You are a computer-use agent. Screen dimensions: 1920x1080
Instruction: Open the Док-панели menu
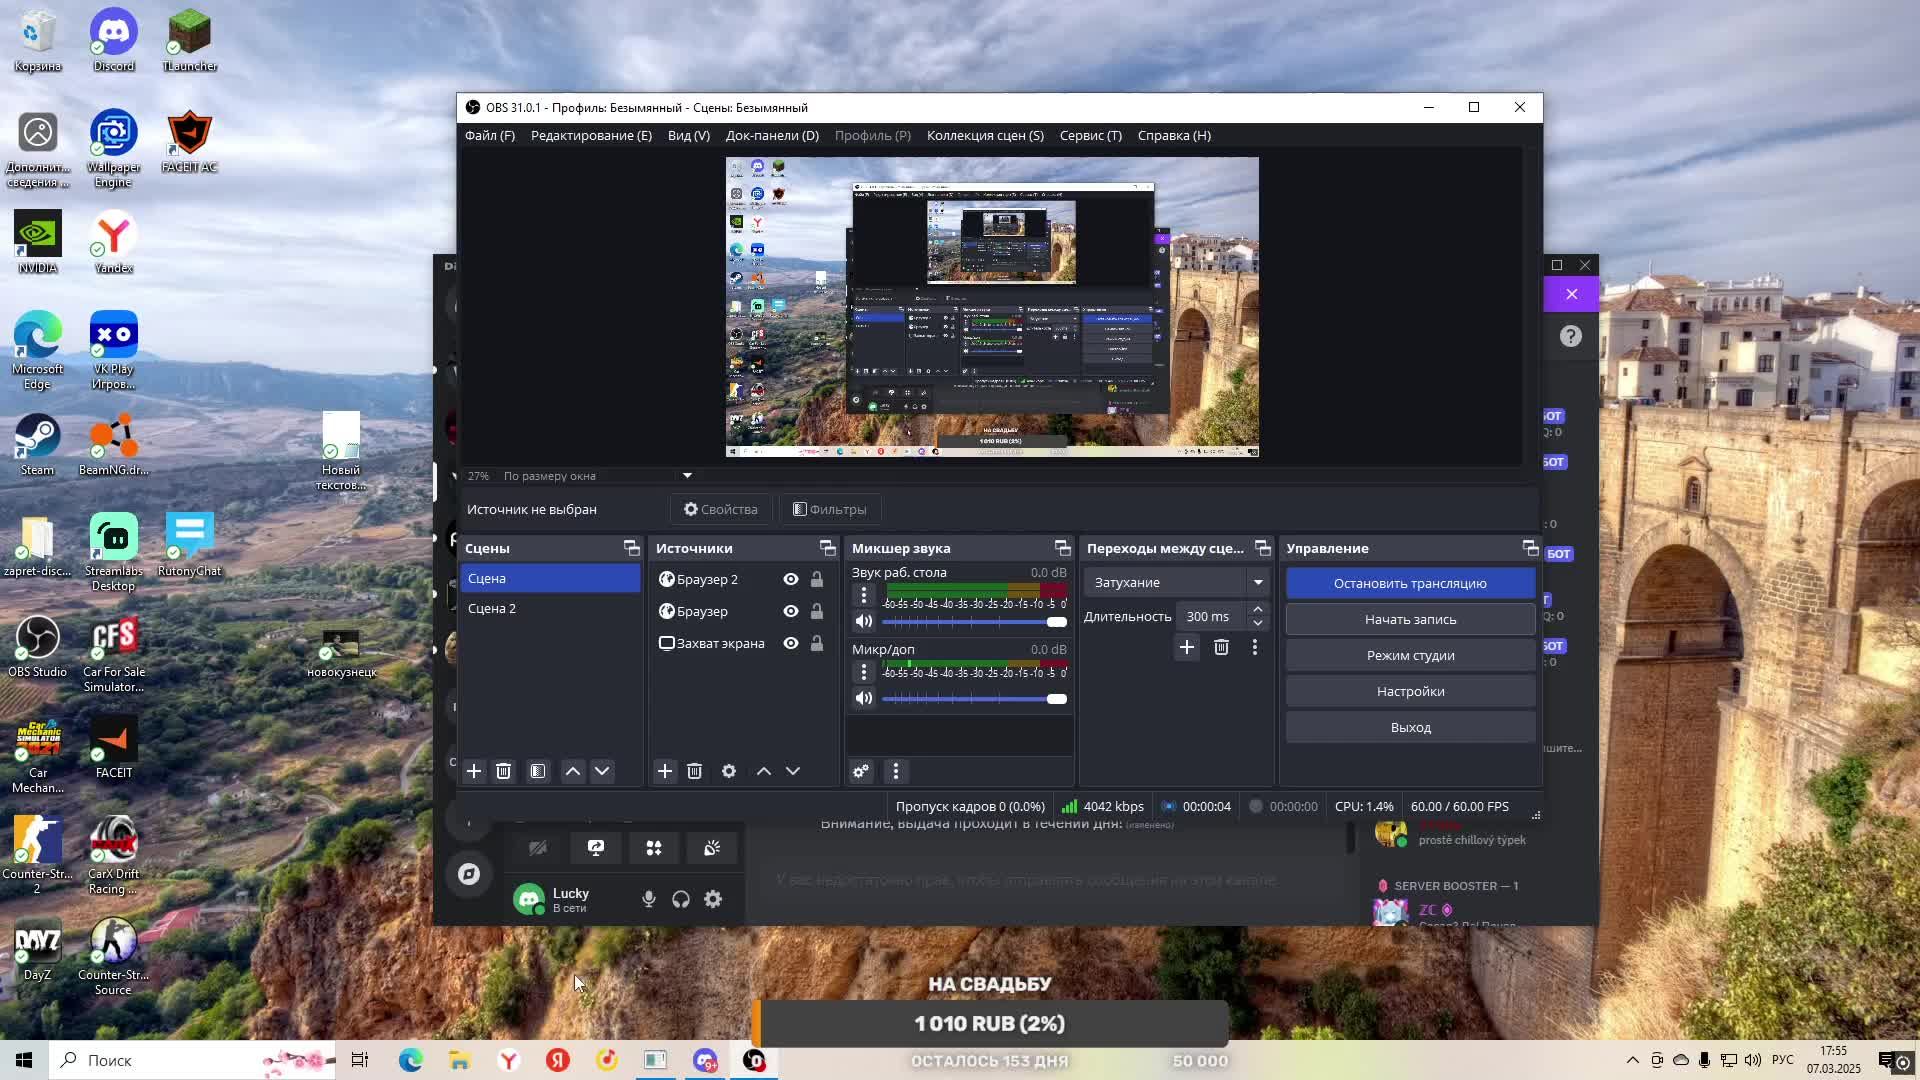[771, 135]
